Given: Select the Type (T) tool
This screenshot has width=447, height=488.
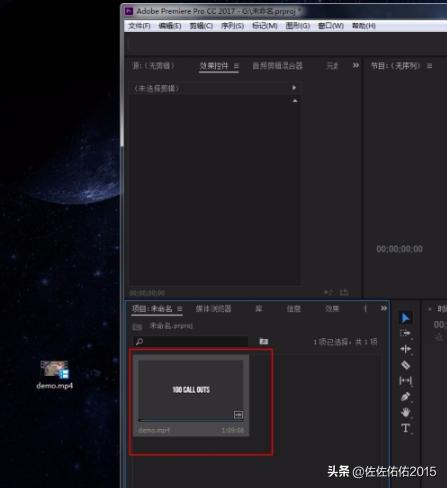Looking at the screenshot, I should (405, 428).
